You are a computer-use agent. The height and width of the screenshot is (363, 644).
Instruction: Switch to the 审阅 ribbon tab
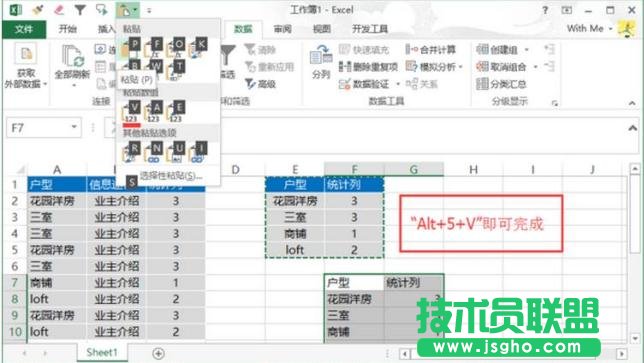(283, 29)
